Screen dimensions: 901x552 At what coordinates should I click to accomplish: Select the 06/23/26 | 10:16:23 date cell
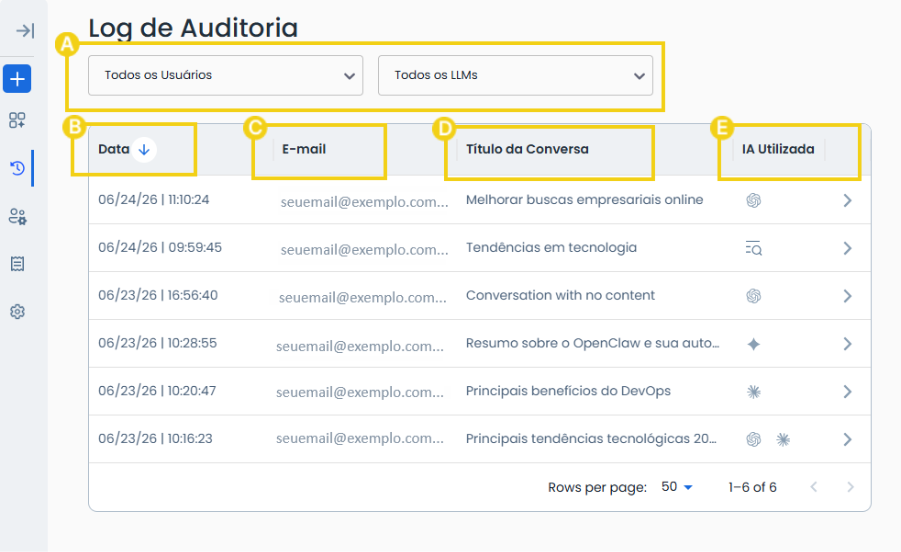pyautogui.click(x=155, y=438)
